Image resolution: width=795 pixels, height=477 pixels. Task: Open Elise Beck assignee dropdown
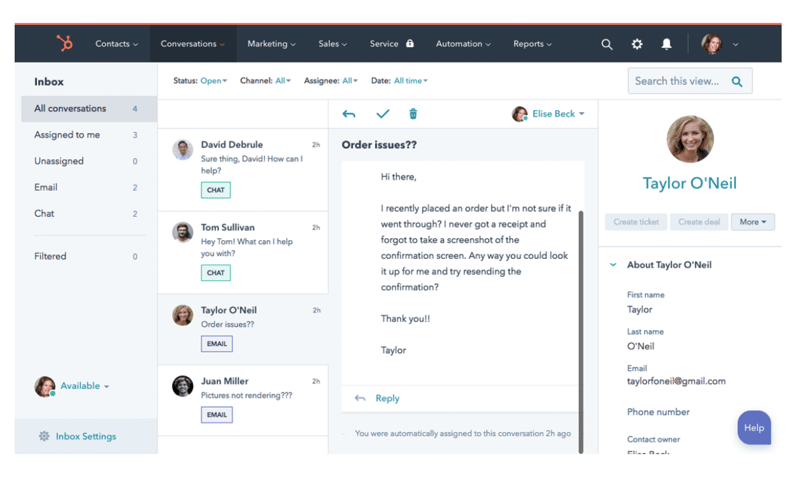tap(549, 114)
